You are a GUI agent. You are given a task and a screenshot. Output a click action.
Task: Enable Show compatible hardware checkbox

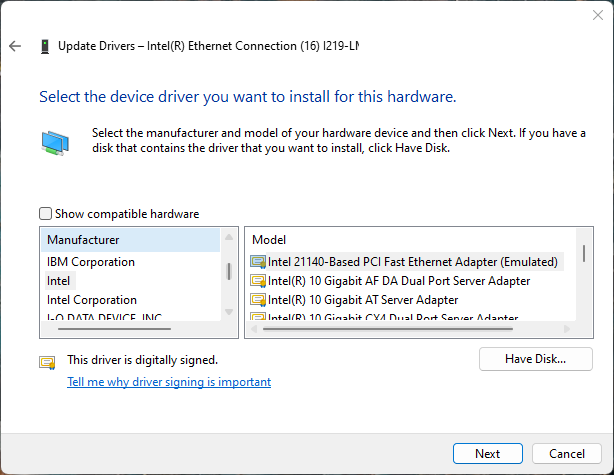(x=45, y=214)
